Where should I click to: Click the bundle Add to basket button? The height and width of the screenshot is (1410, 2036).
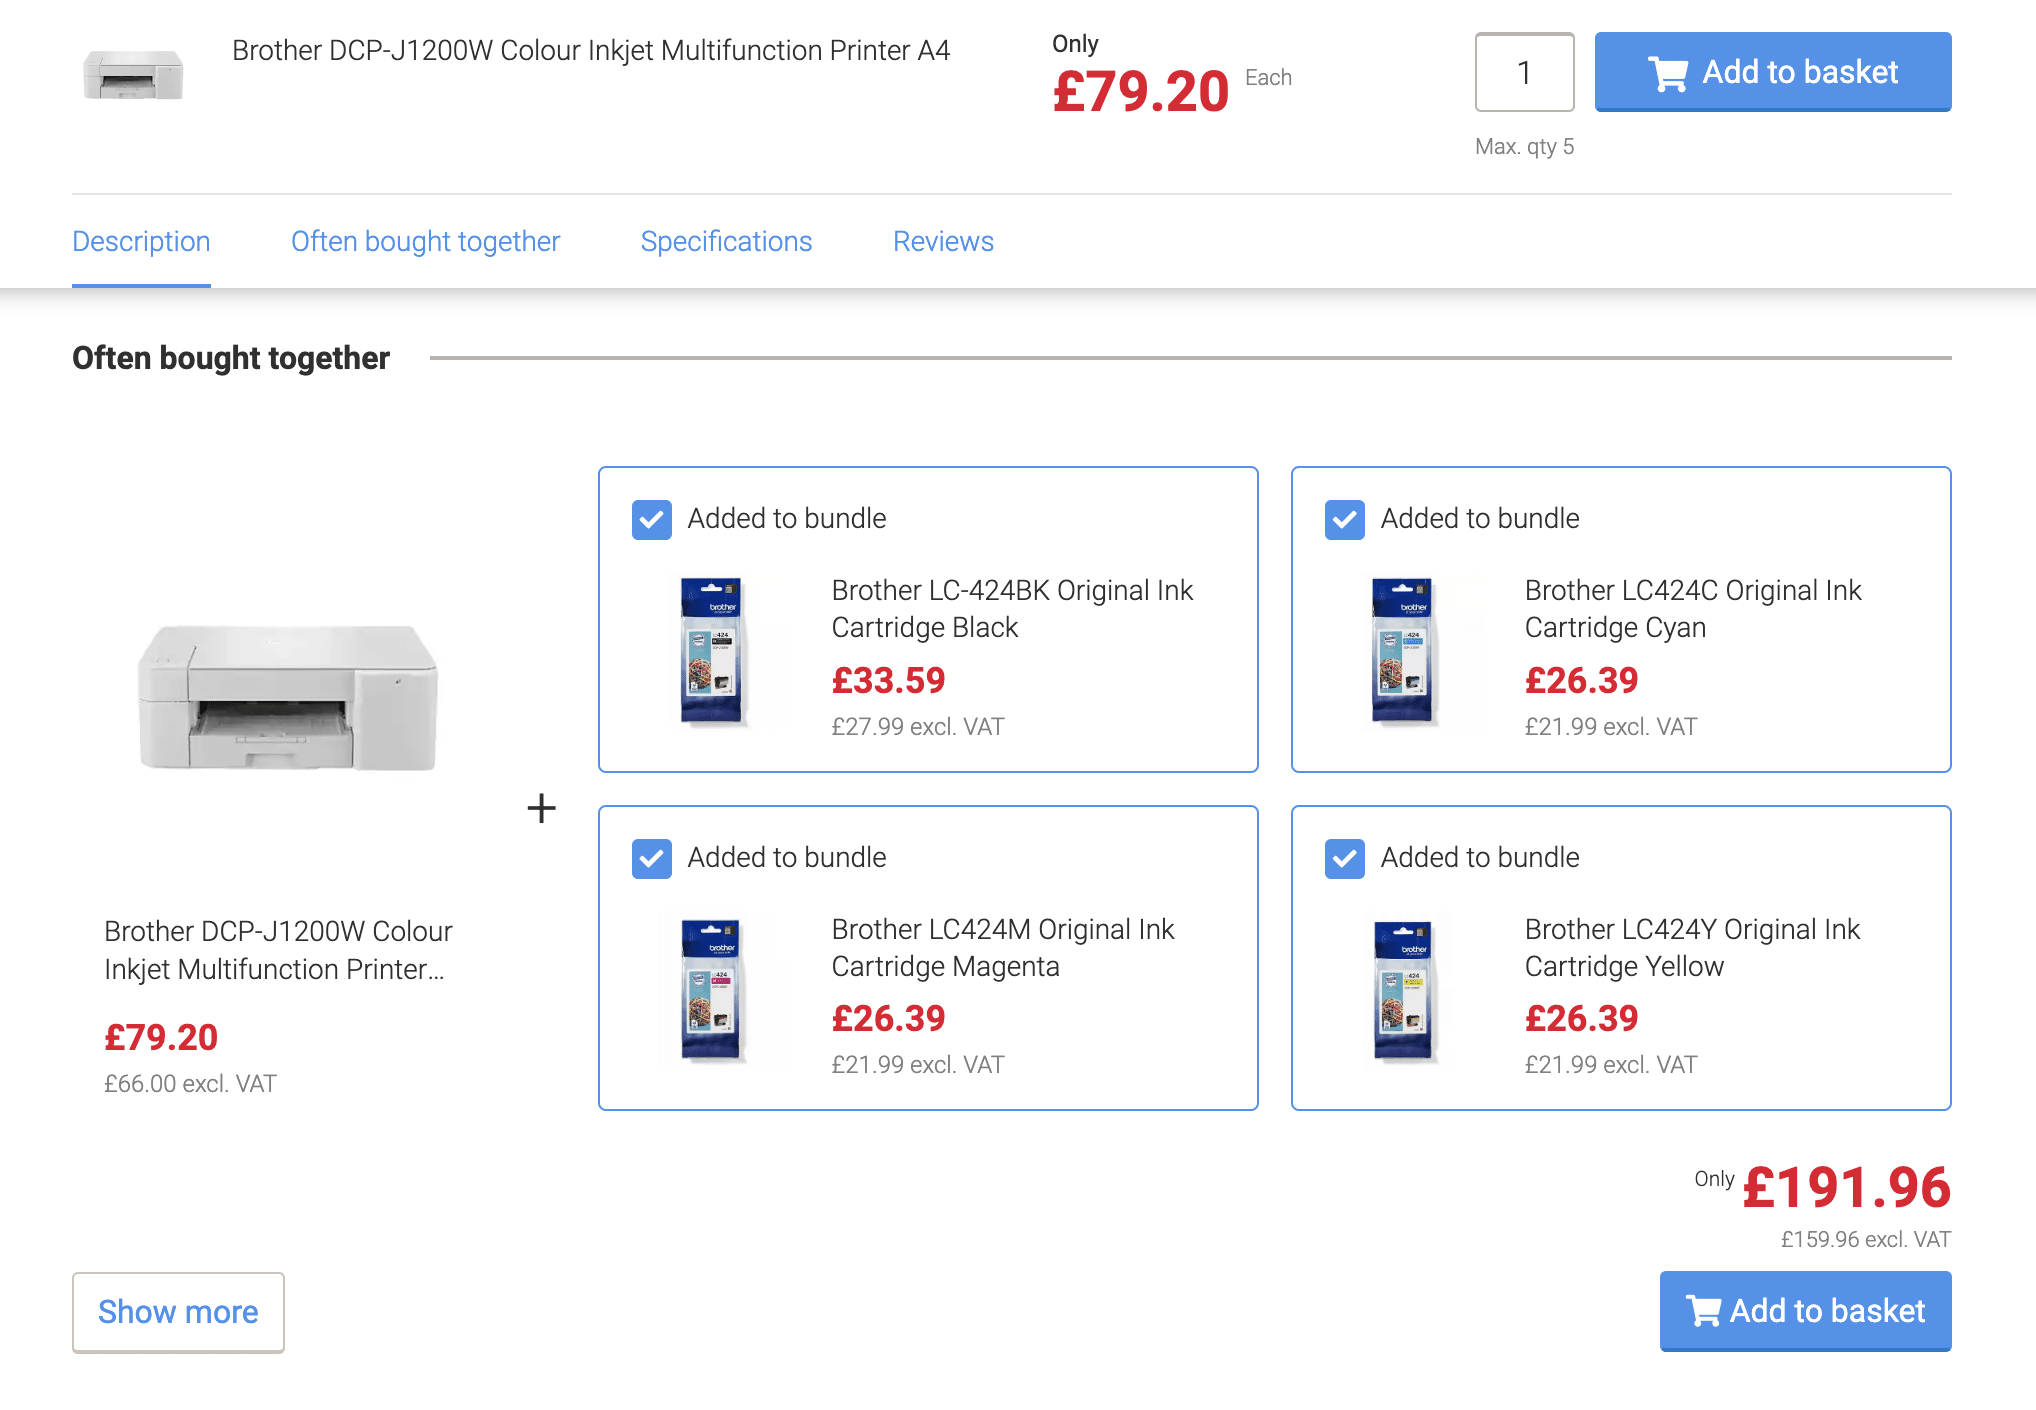[x=1805, y=1311]
